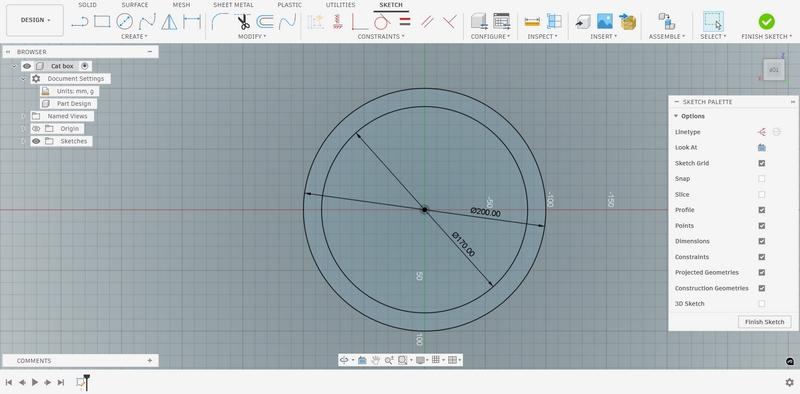Select the Parallel constraint icon
This screenshot has height=394, width=800.
428,21
